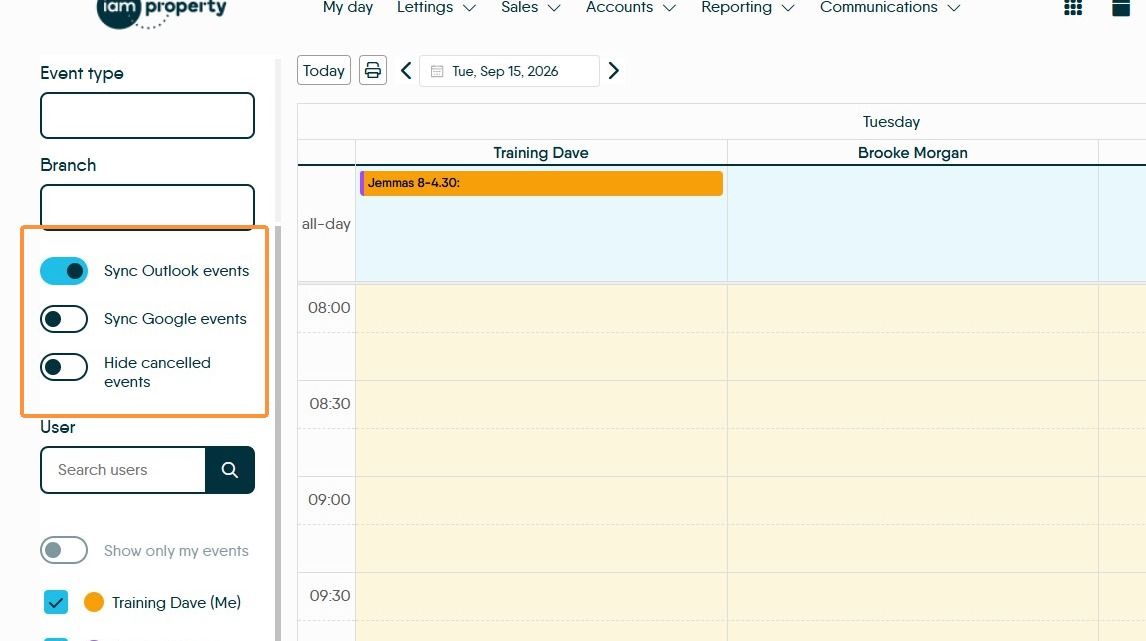Disable Sync Outlook events toggle
Image resolution: width=1146 pixels, height=641 pixels.
[x=64, y=271]
